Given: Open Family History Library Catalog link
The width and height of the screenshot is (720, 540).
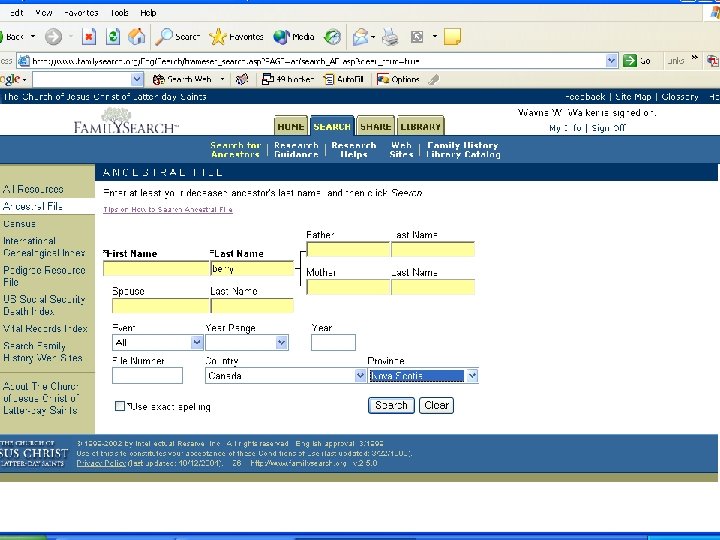Looking at the screenshot, I should (x=463, y=150).
